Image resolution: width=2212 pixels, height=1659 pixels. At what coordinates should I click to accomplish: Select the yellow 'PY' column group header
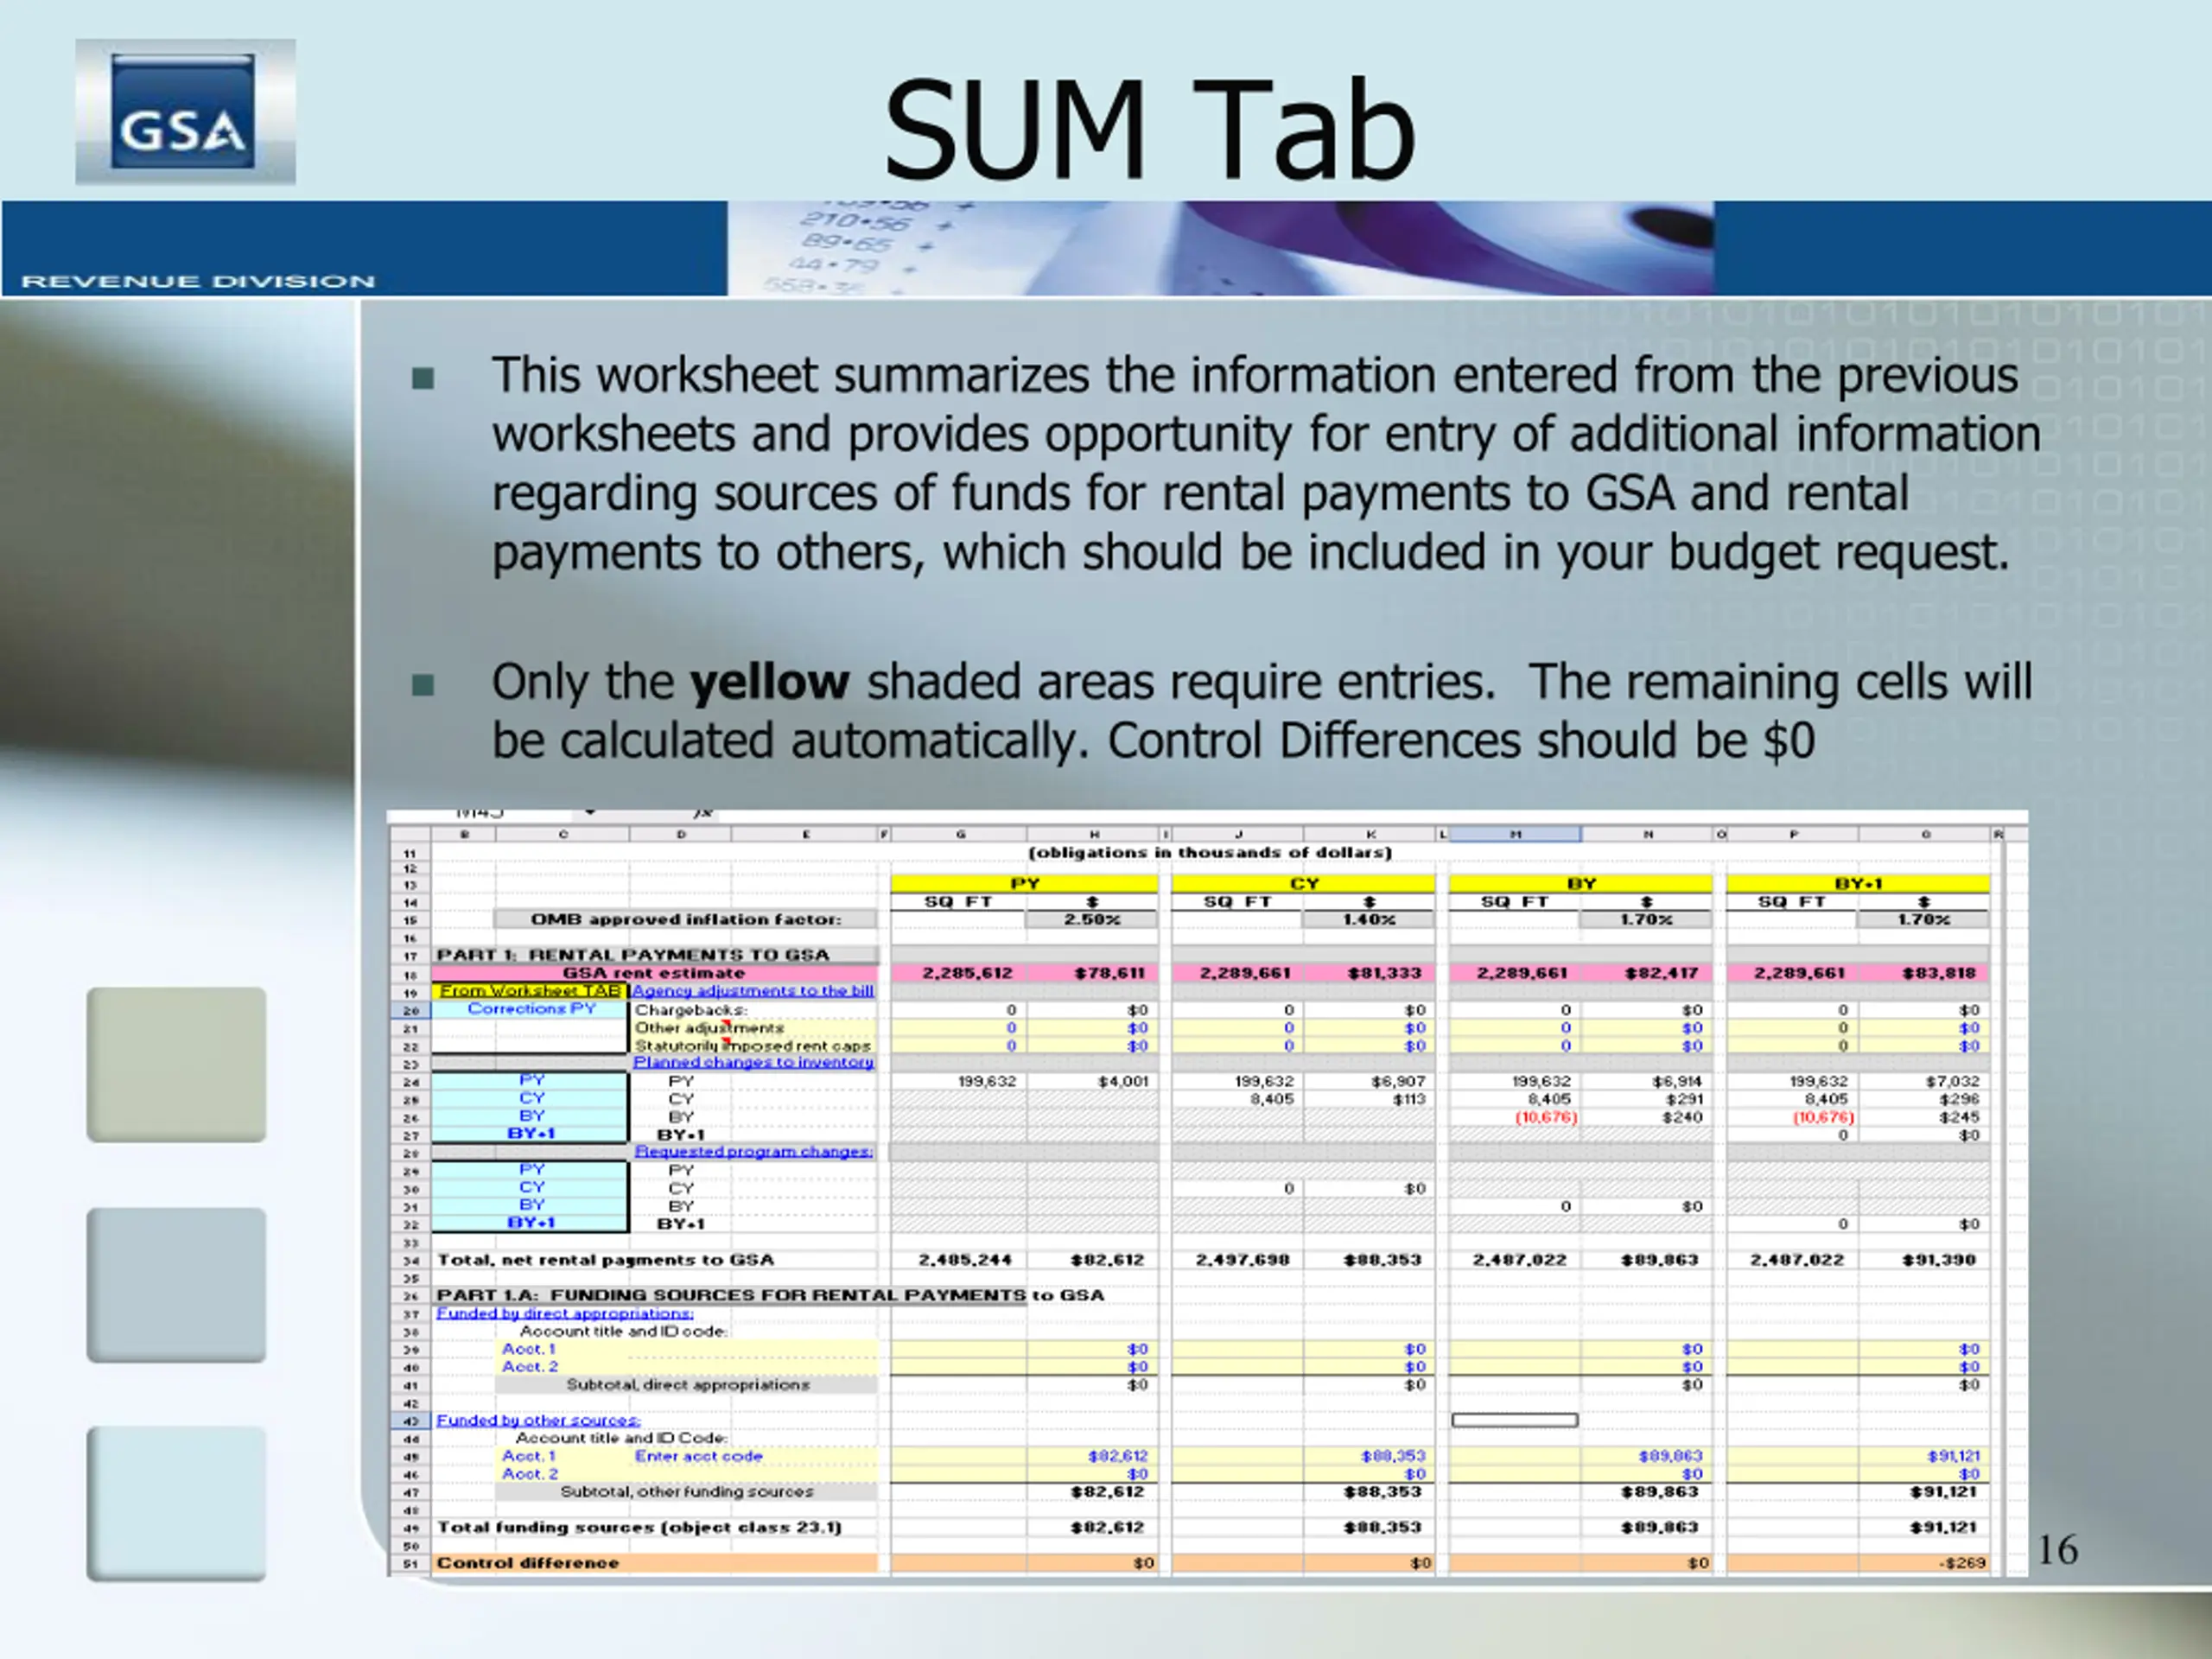point(1025,884)
